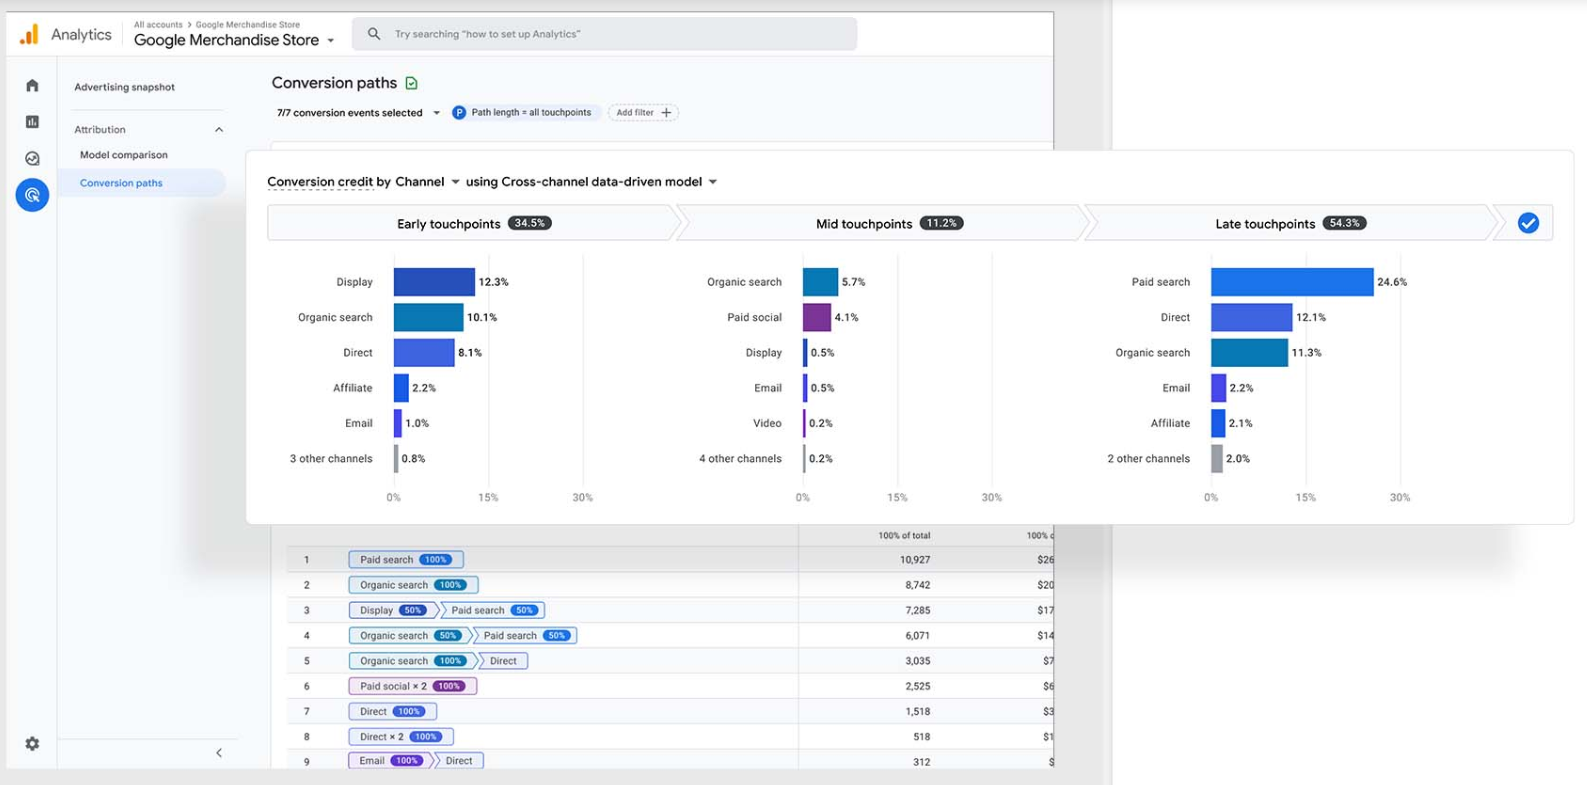Click the search Analytics input field
1587x785 pixels.
pyautogui.click(x=604, y=34)
